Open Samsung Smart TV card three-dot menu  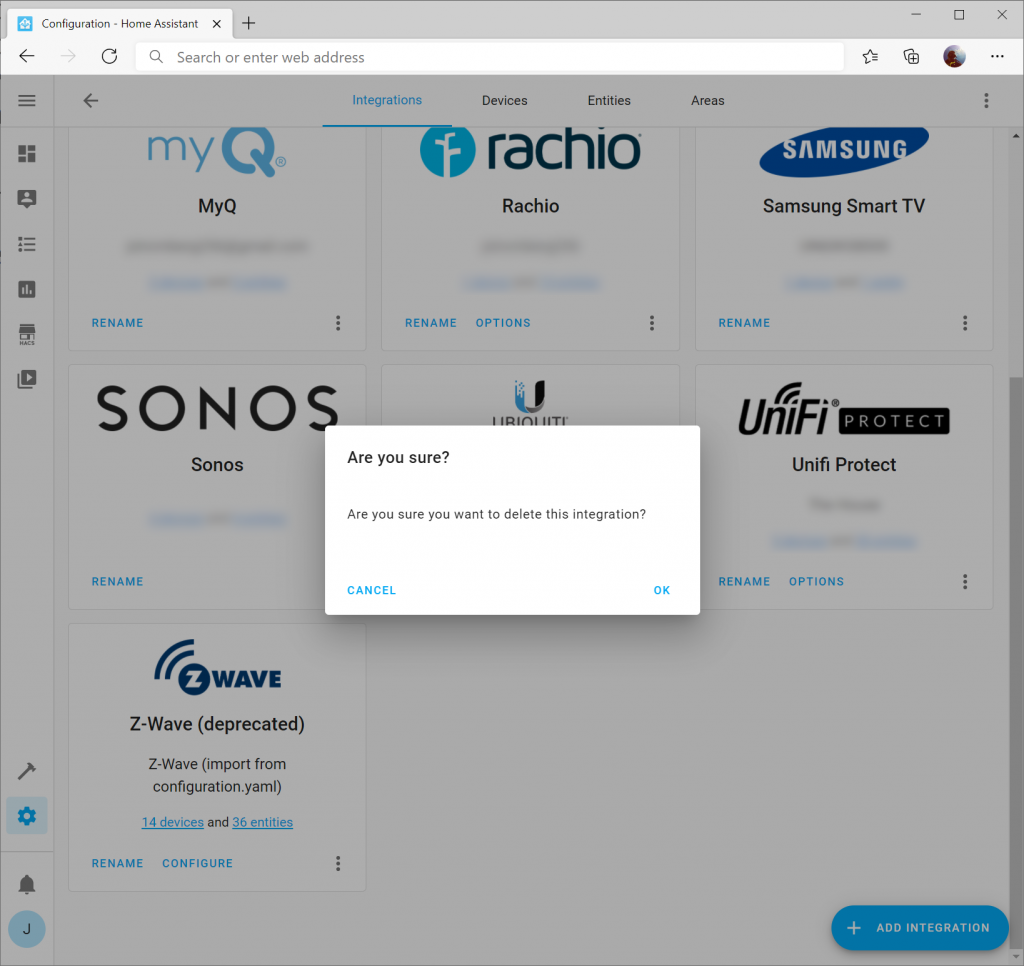pos(965,323)
